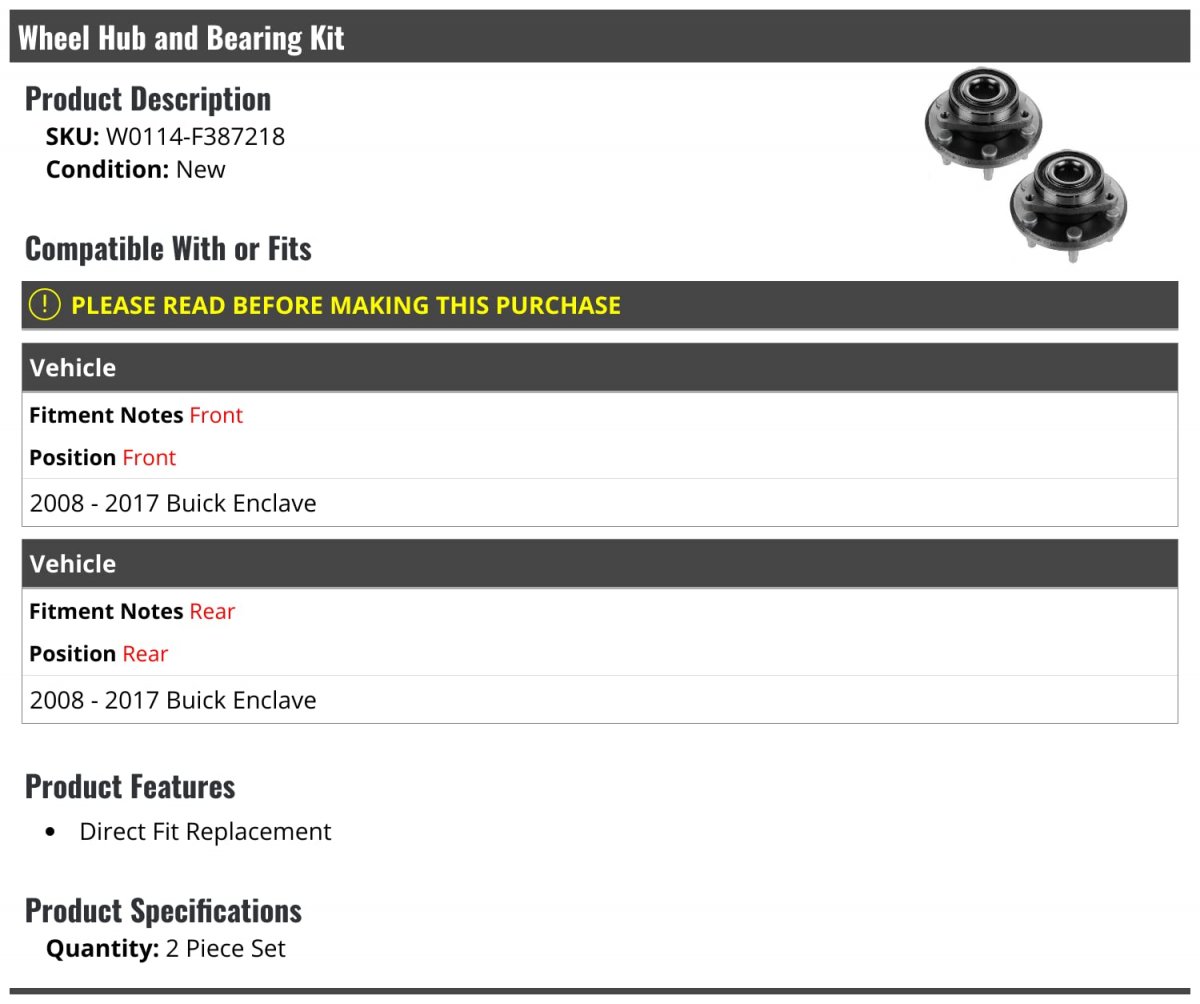Image resolution: width=1200 pixels, height=1004 pixels.
Task: Click the Product Description heading
Action: [x=148, y=98]
